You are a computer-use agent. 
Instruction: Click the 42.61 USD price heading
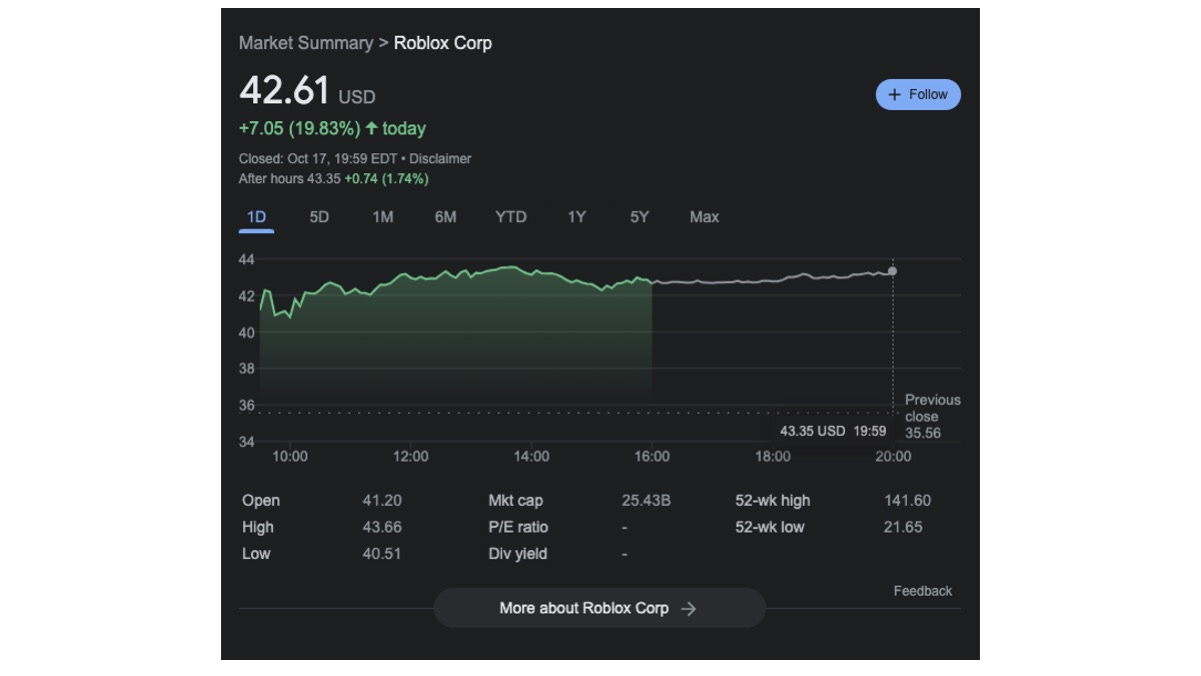tap(307, 91)
